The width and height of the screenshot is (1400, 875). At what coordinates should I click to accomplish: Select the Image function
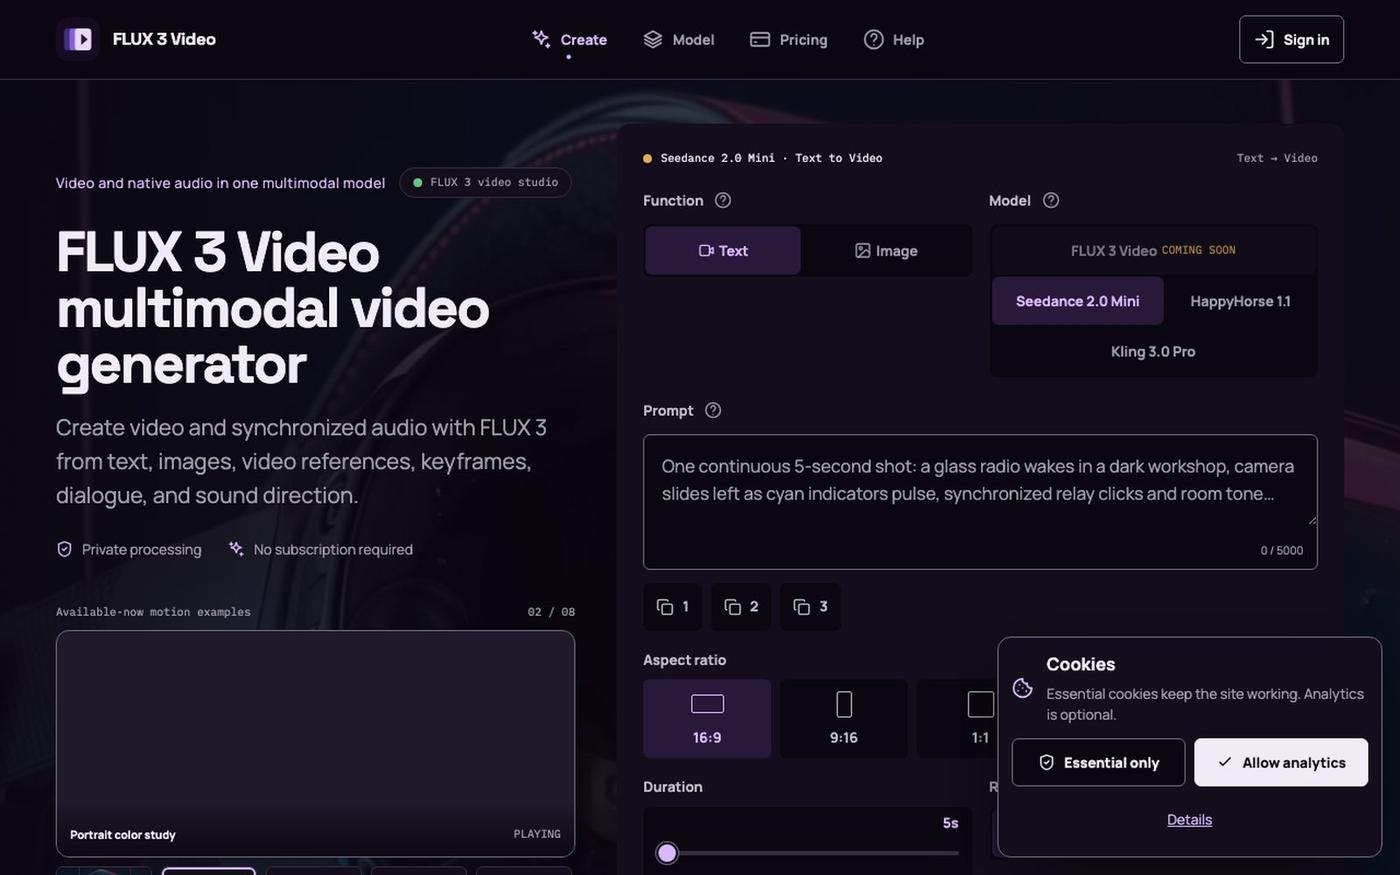click(886, 251)
